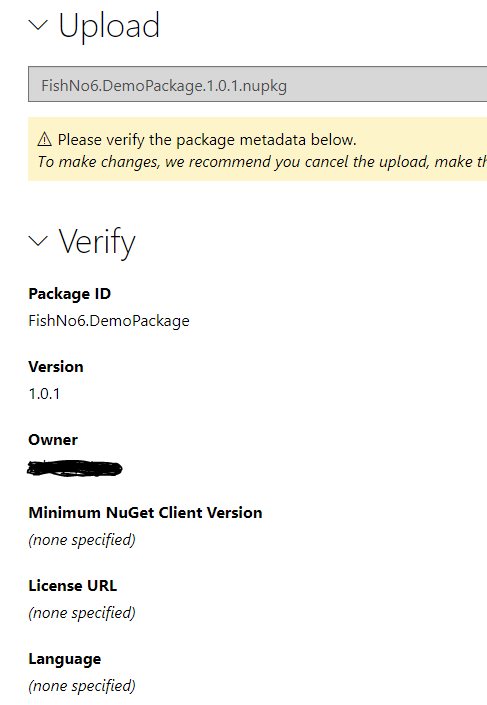Click none specified under Minimum NuGet Client Version

click(x=82, y=540)
